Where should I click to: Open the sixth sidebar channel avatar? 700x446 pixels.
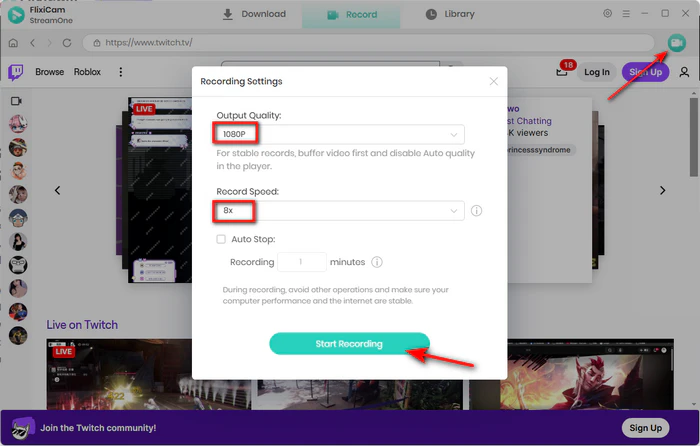click(x=18, y=242)
